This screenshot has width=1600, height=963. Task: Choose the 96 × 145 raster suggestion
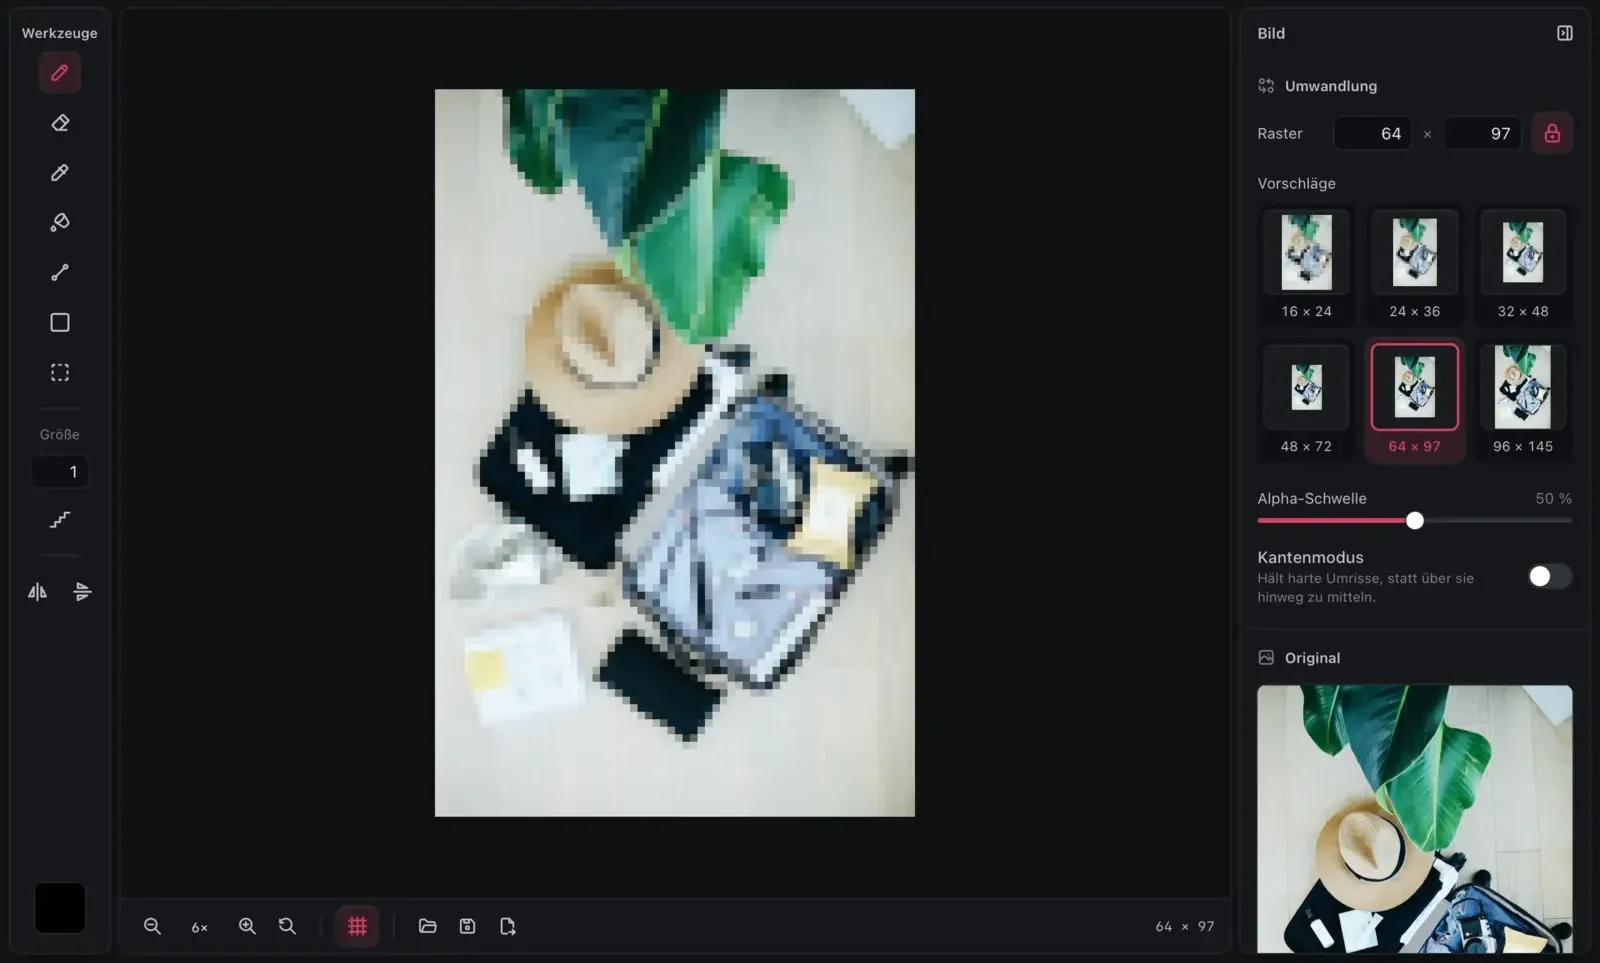pos(1523,401)
